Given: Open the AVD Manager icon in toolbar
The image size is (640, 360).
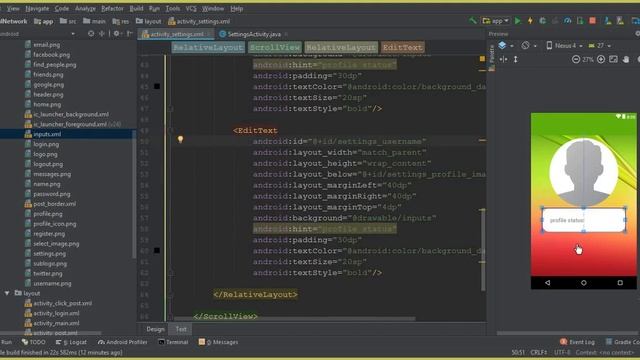Looking at the screenshot, I should (x=608, y=20).
